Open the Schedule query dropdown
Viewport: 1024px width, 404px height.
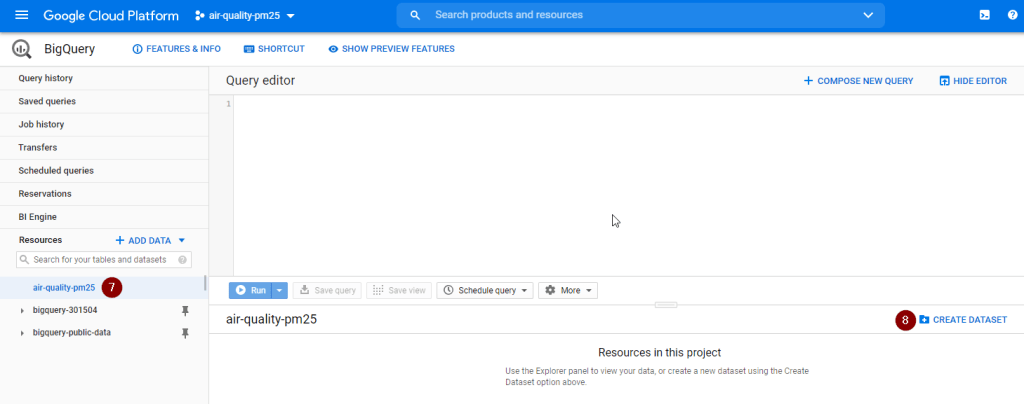pyautogui.click(x=485, y=290)
